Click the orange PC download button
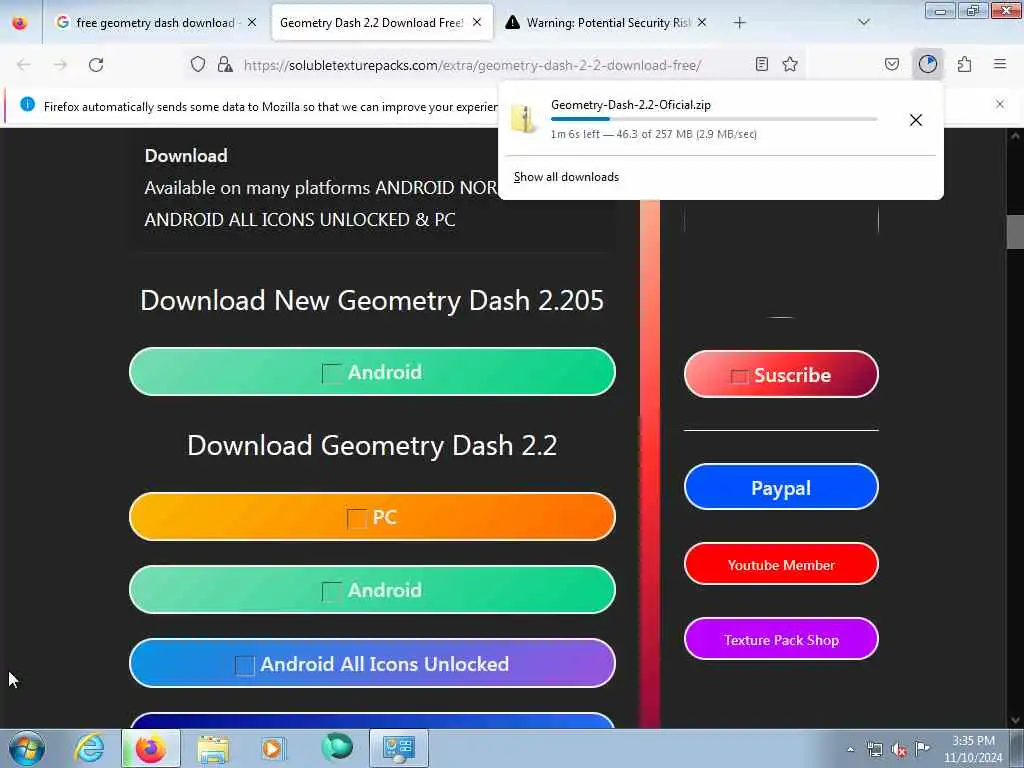 tap(372, 517)
